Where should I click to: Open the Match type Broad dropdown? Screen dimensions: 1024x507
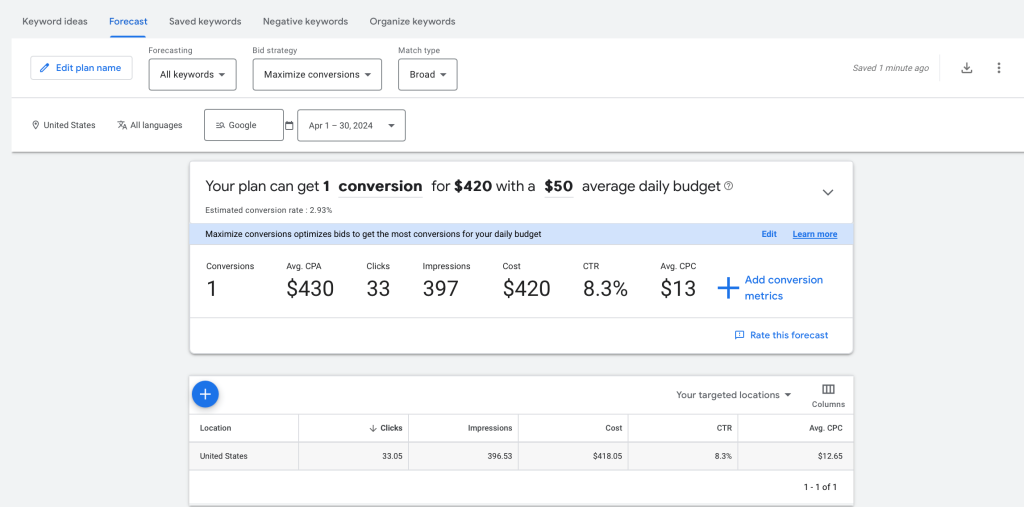click(428, 74)
